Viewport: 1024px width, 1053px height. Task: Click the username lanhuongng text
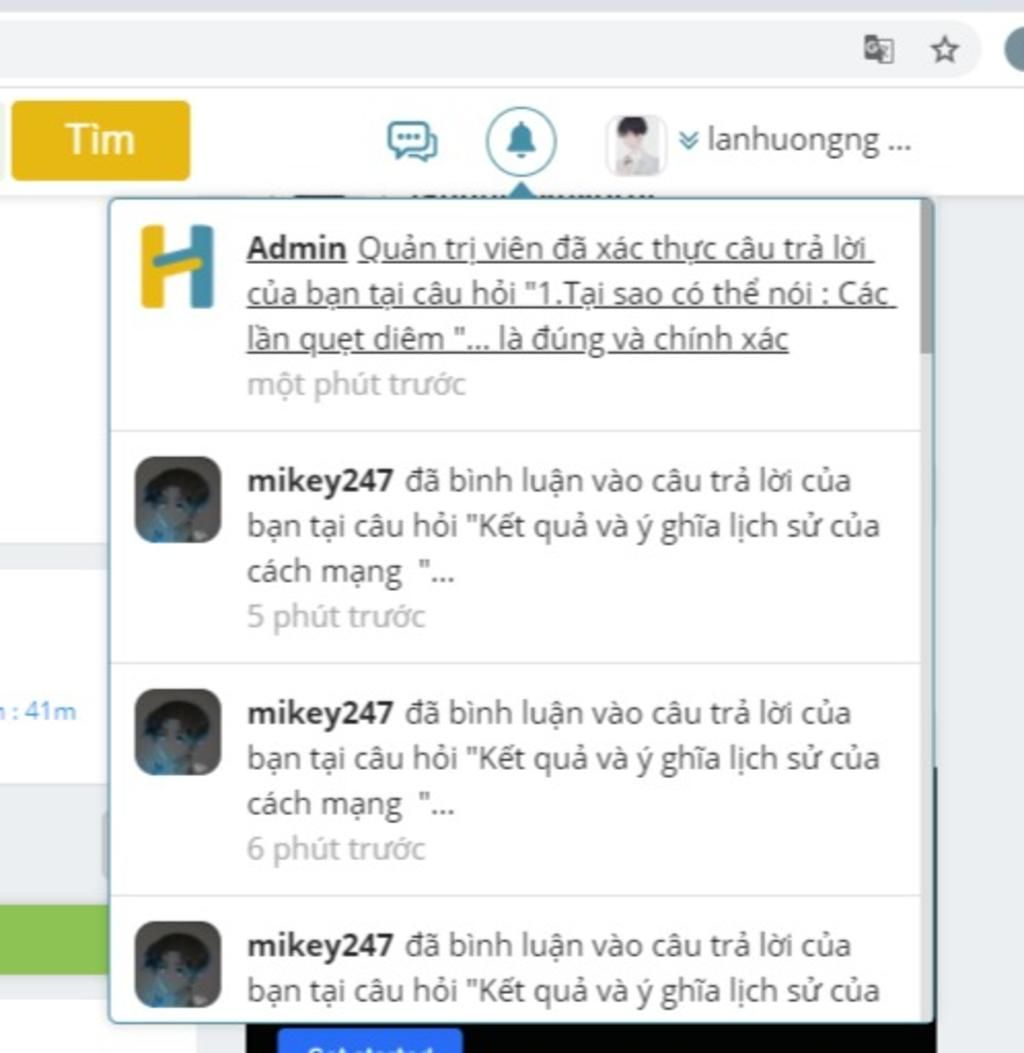click(x=805, y=141)
